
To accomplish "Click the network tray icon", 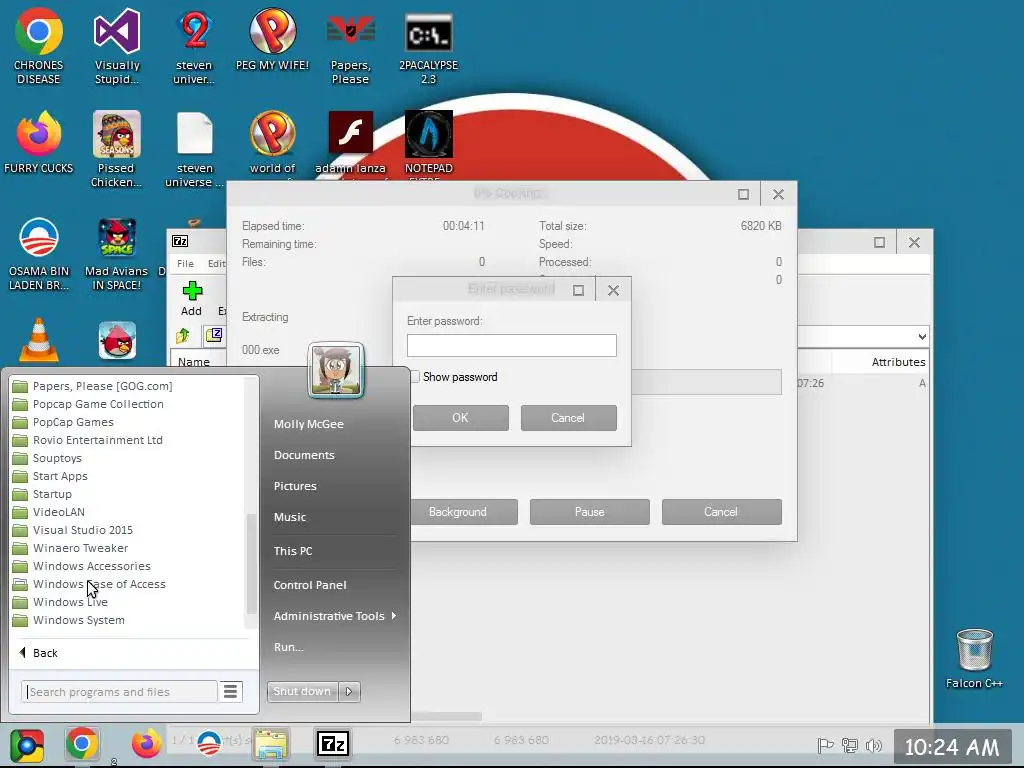I will click(850, 745).
